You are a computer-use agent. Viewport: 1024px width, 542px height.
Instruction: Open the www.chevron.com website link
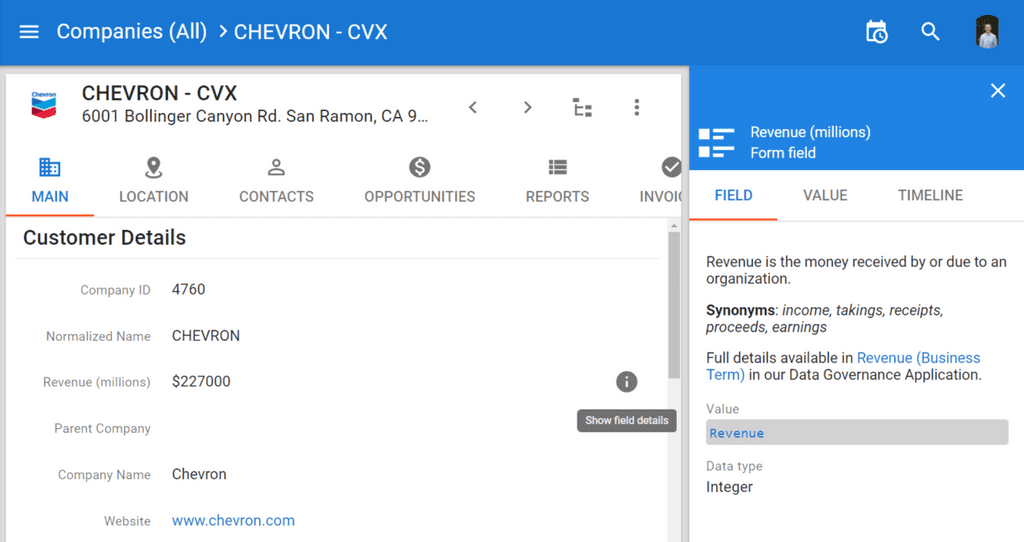tap(233, 520)
